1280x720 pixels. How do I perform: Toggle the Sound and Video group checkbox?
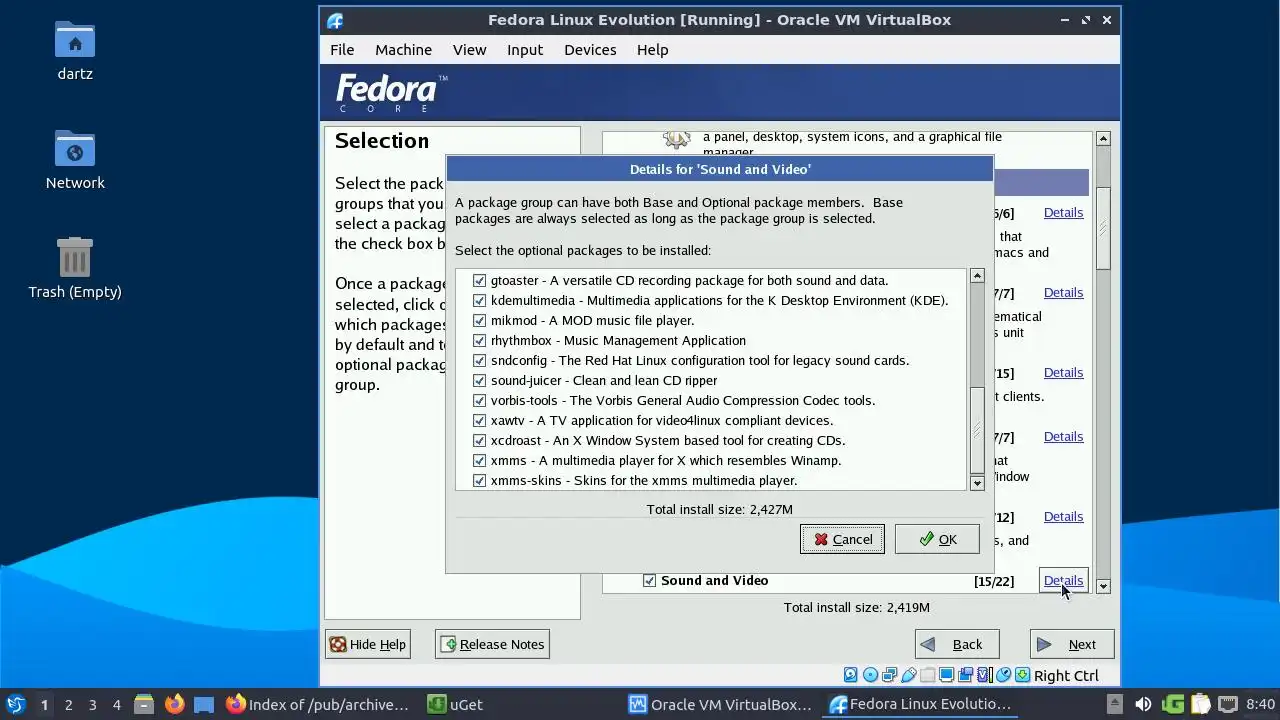point(649,580)
